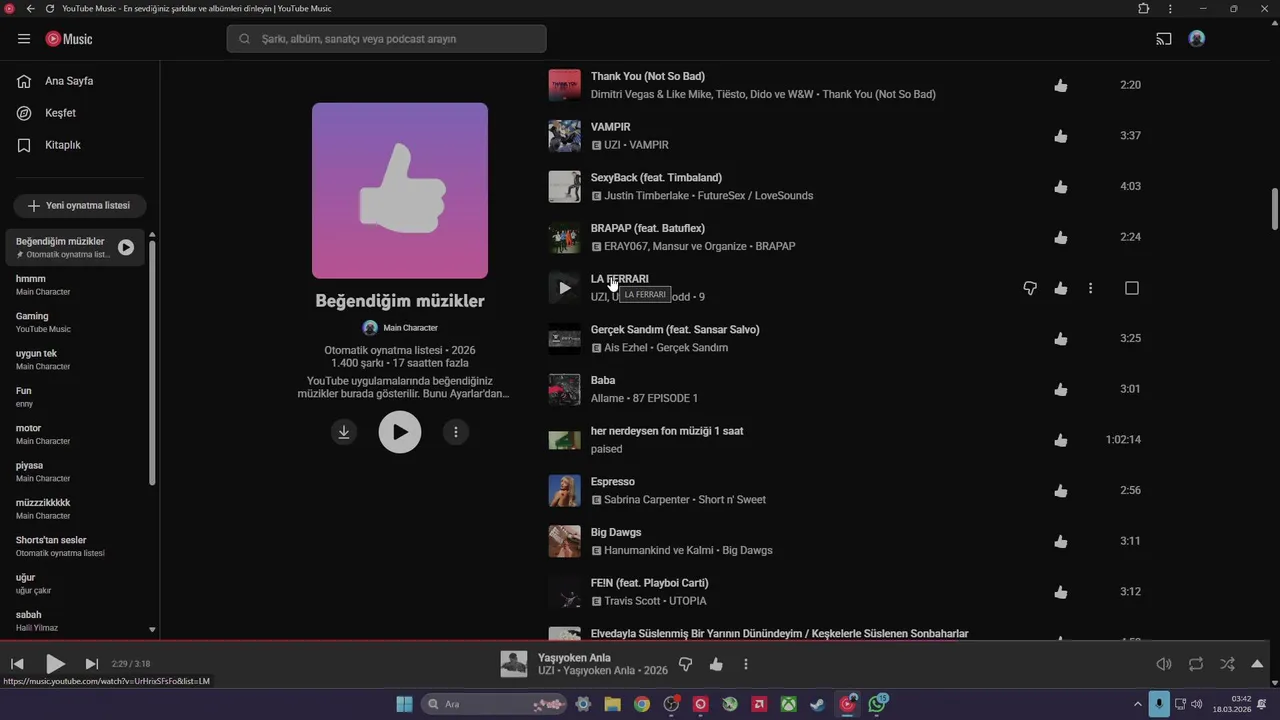The height and width of the screenshot is (720, 1280).
Task: Show hidden system tray icons
Action: point(1137,704)
